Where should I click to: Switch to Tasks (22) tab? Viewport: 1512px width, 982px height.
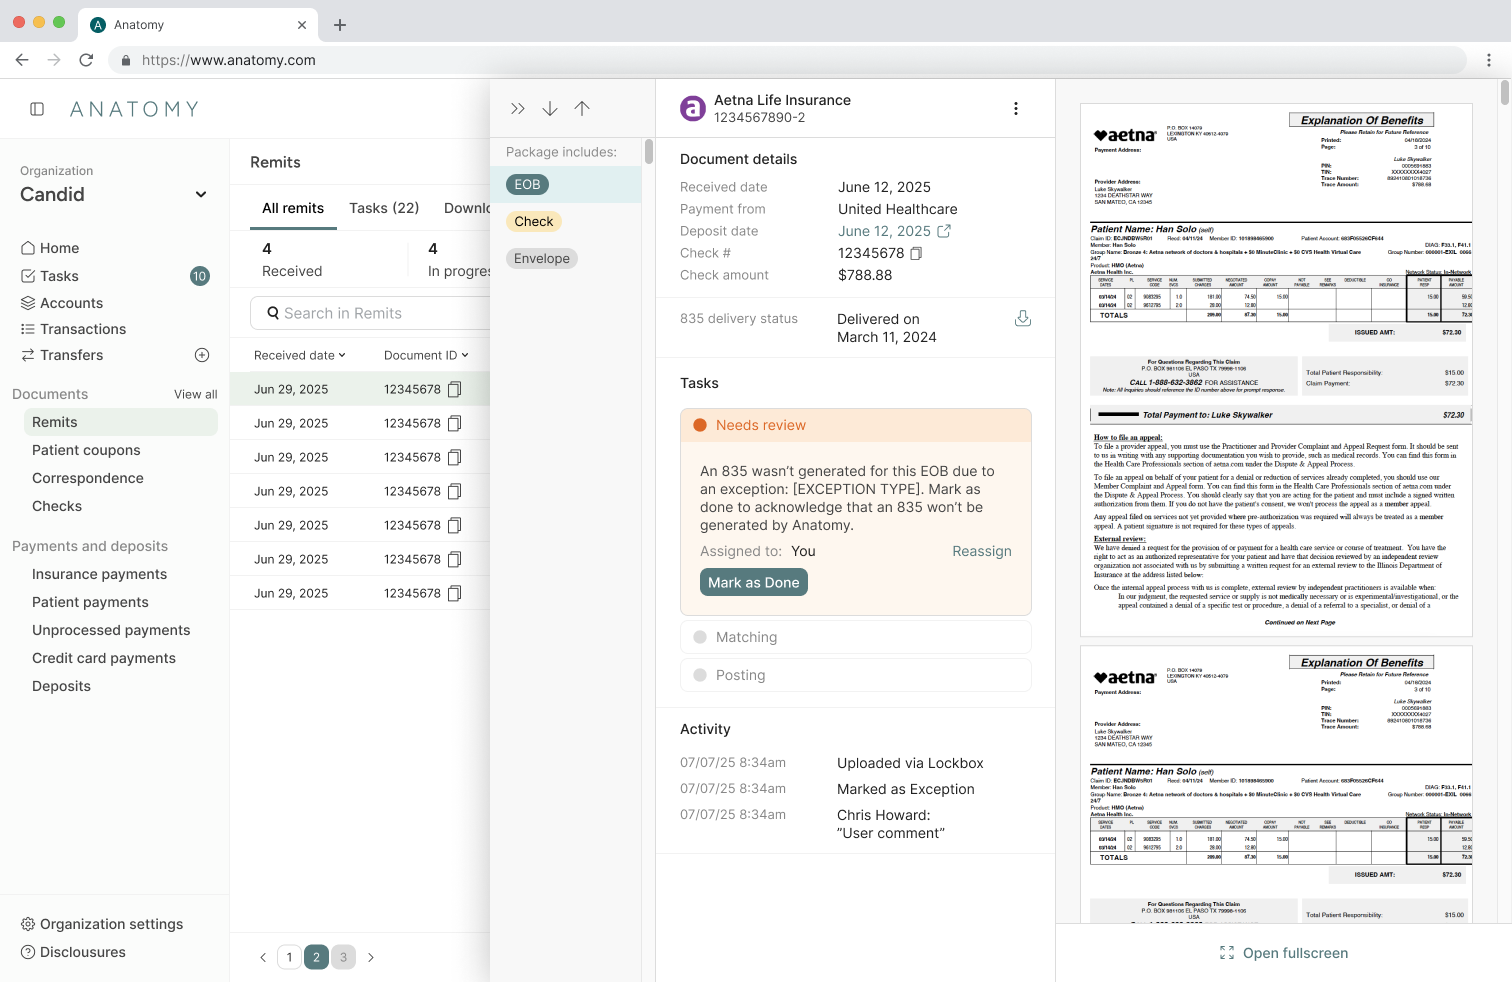pos(384,208)
